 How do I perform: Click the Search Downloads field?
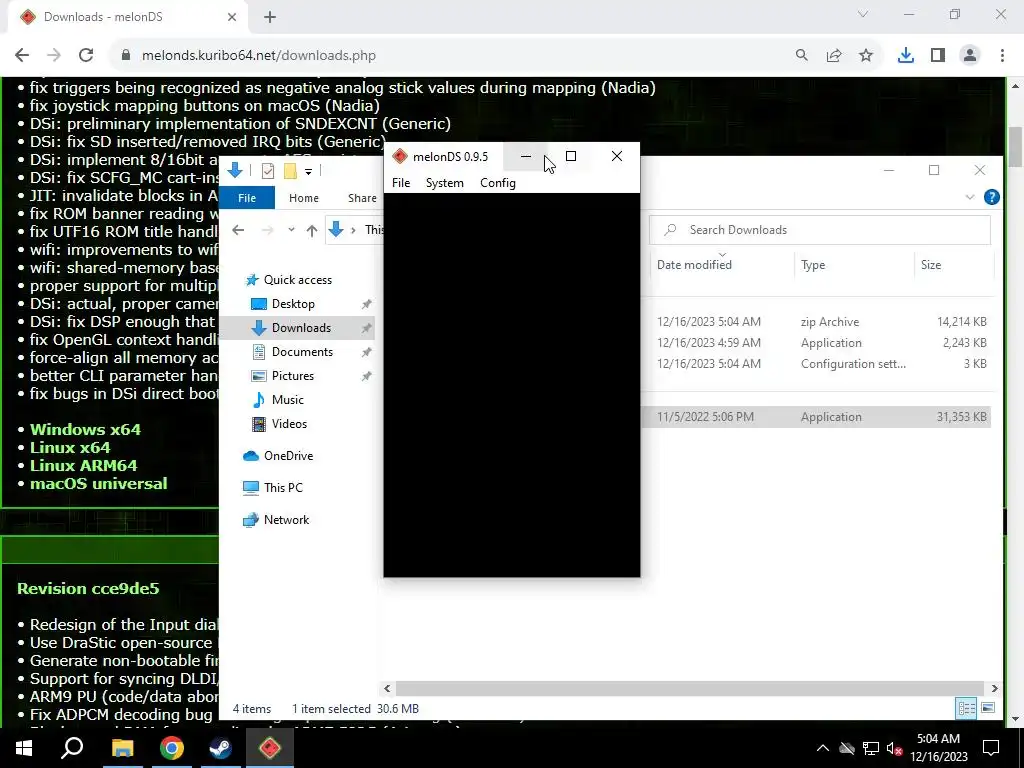click(820, 230)
